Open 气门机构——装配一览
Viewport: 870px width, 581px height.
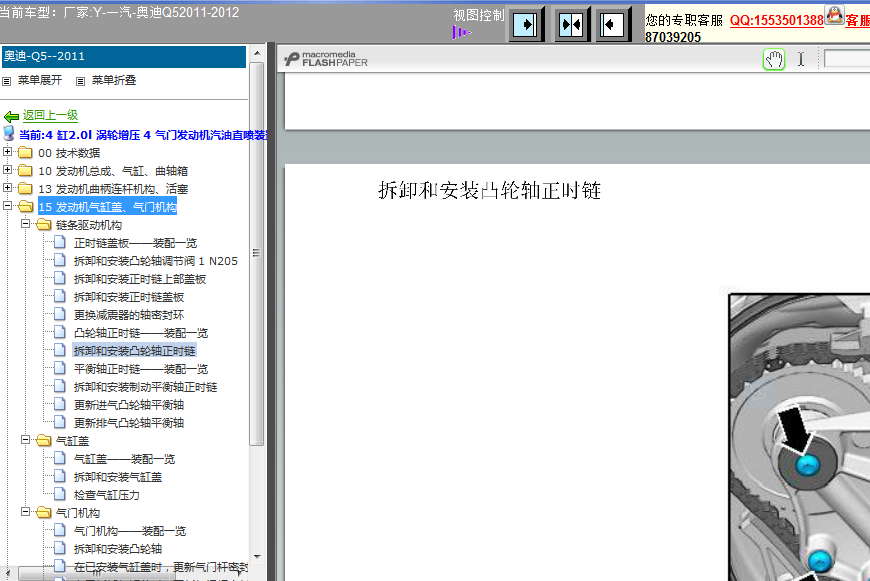point(130,531)
